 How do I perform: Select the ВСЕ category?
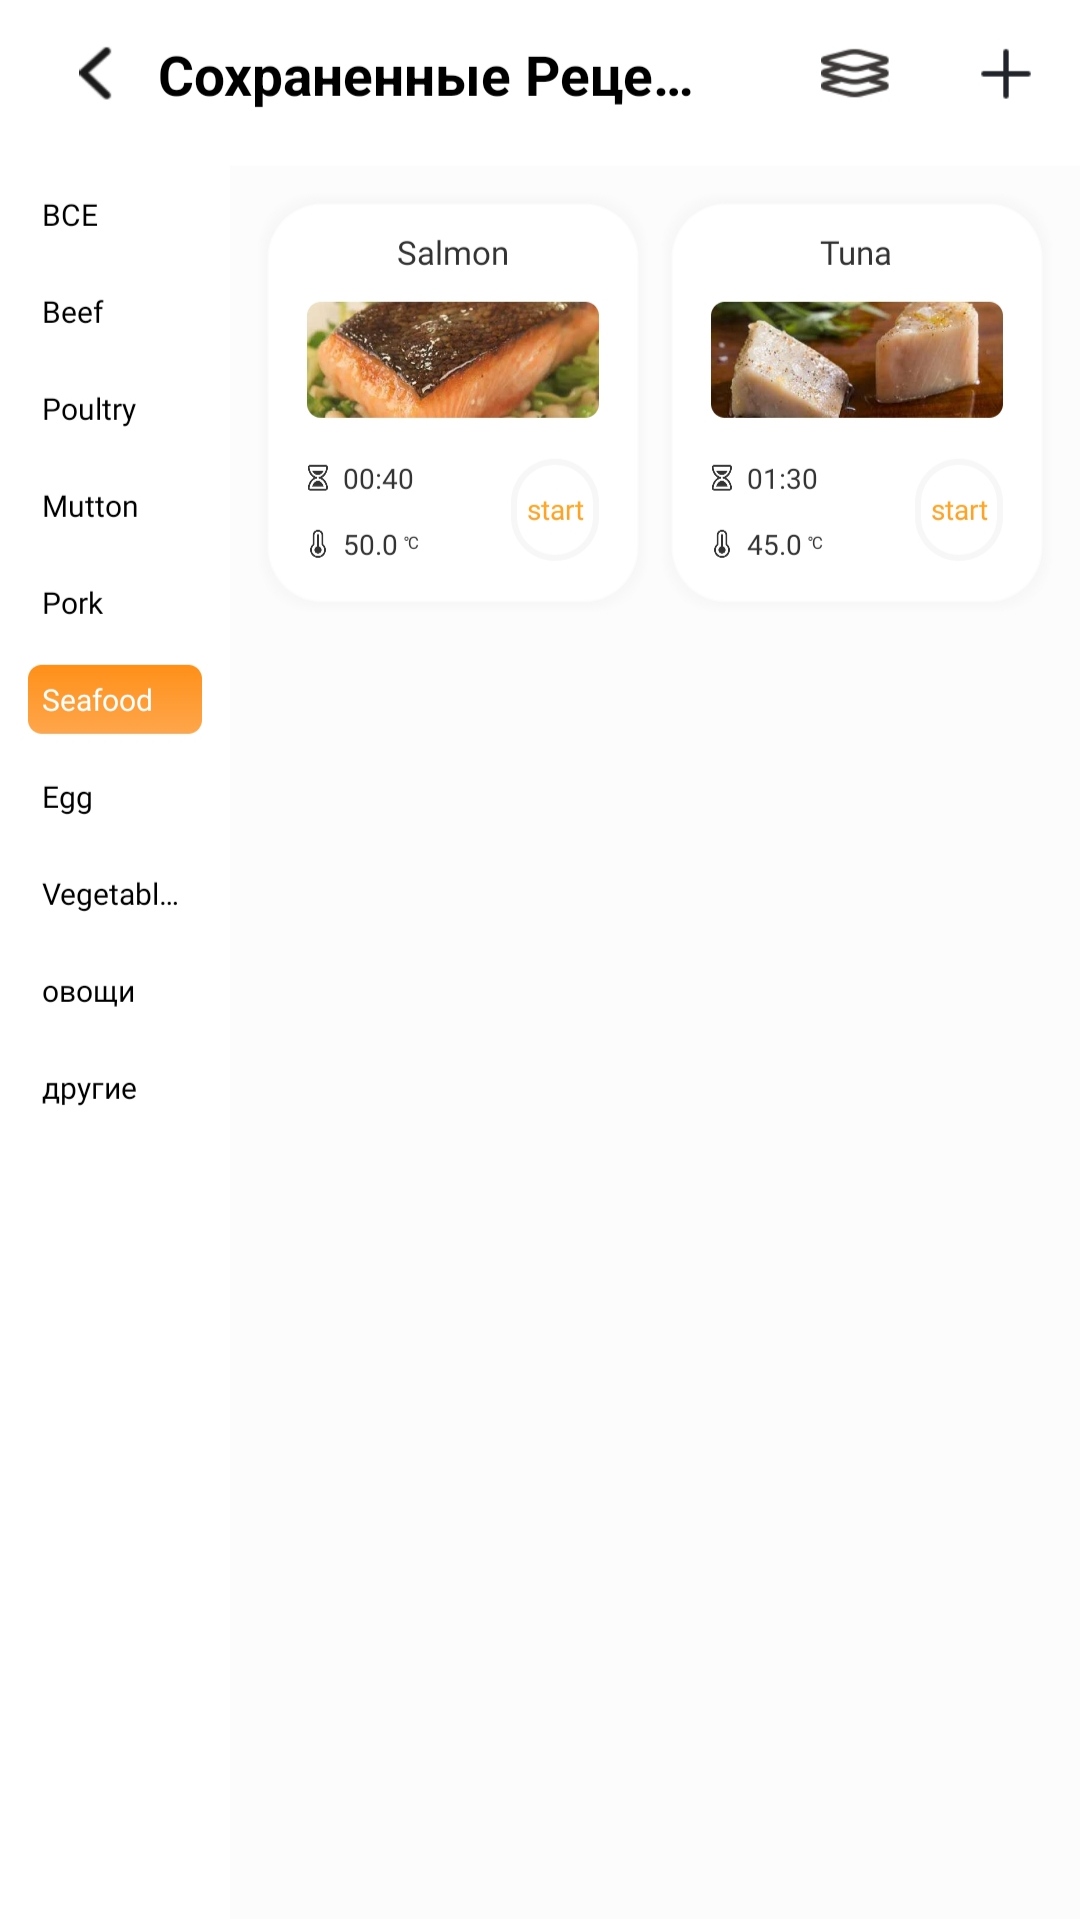[70, 215]
